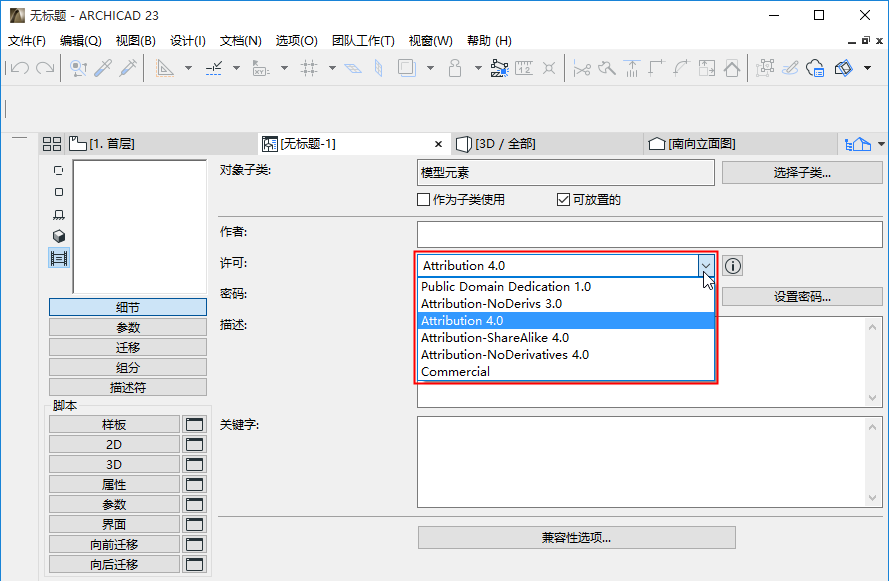
Task: Select the 3D cube view icon in sidebar
Action: 59,236
